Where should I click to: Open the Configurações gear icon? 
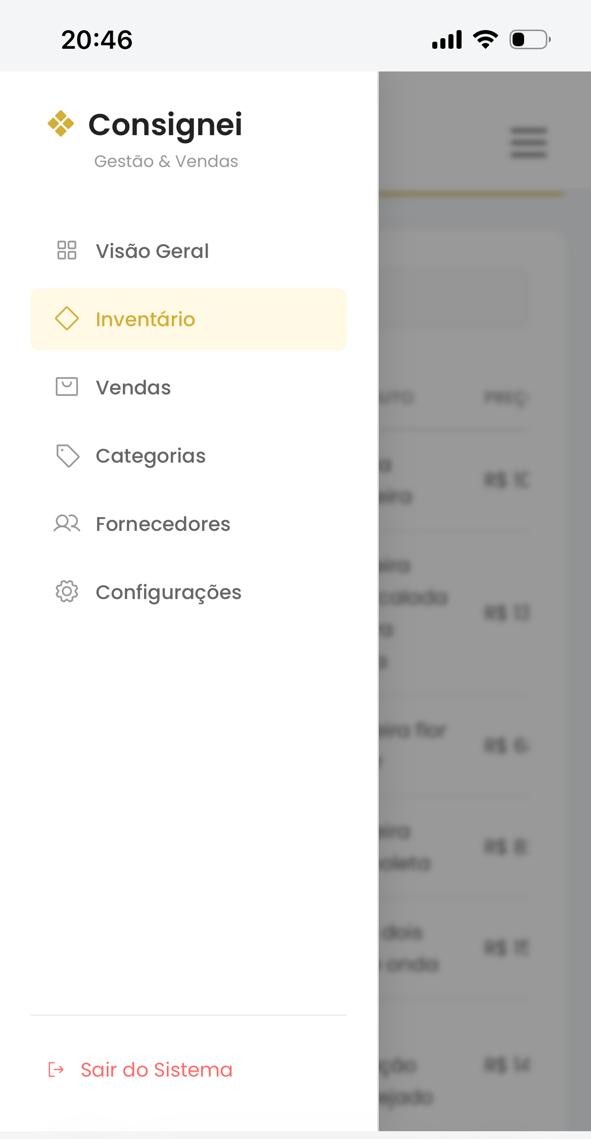point(66,591)
